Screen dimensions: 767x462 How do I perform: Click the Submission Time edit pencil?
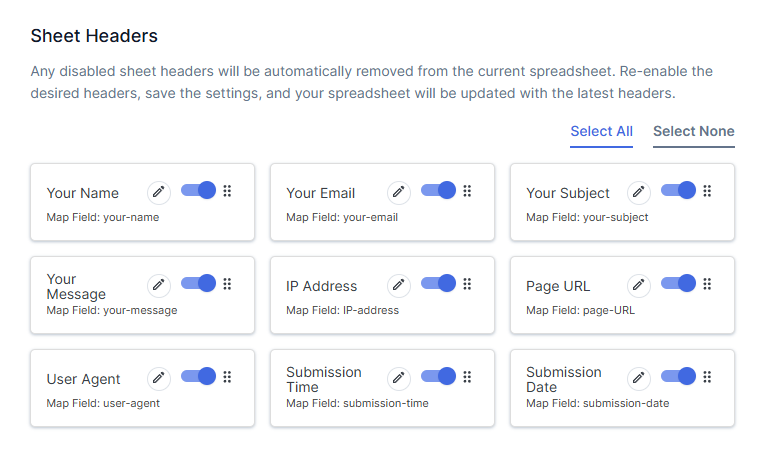pyautogui.click(x=398, y=378)
